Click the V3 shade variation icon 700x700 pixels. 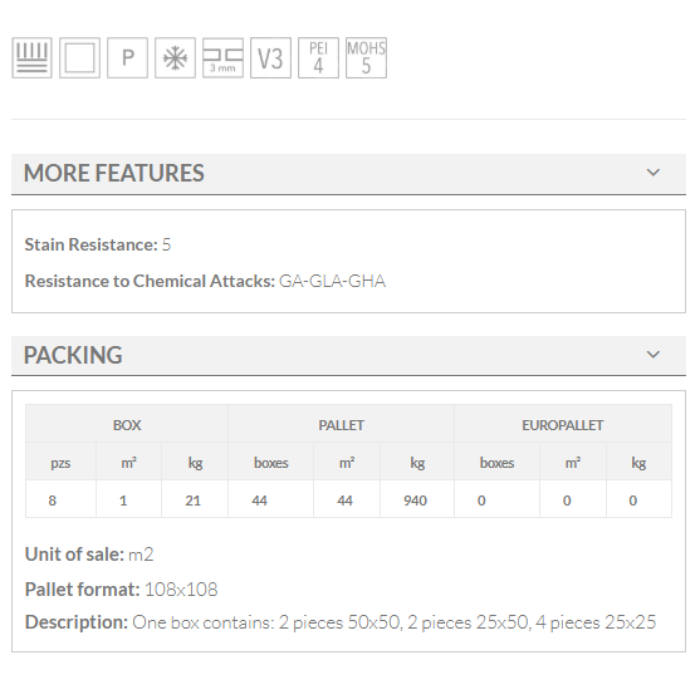point(270,58)
